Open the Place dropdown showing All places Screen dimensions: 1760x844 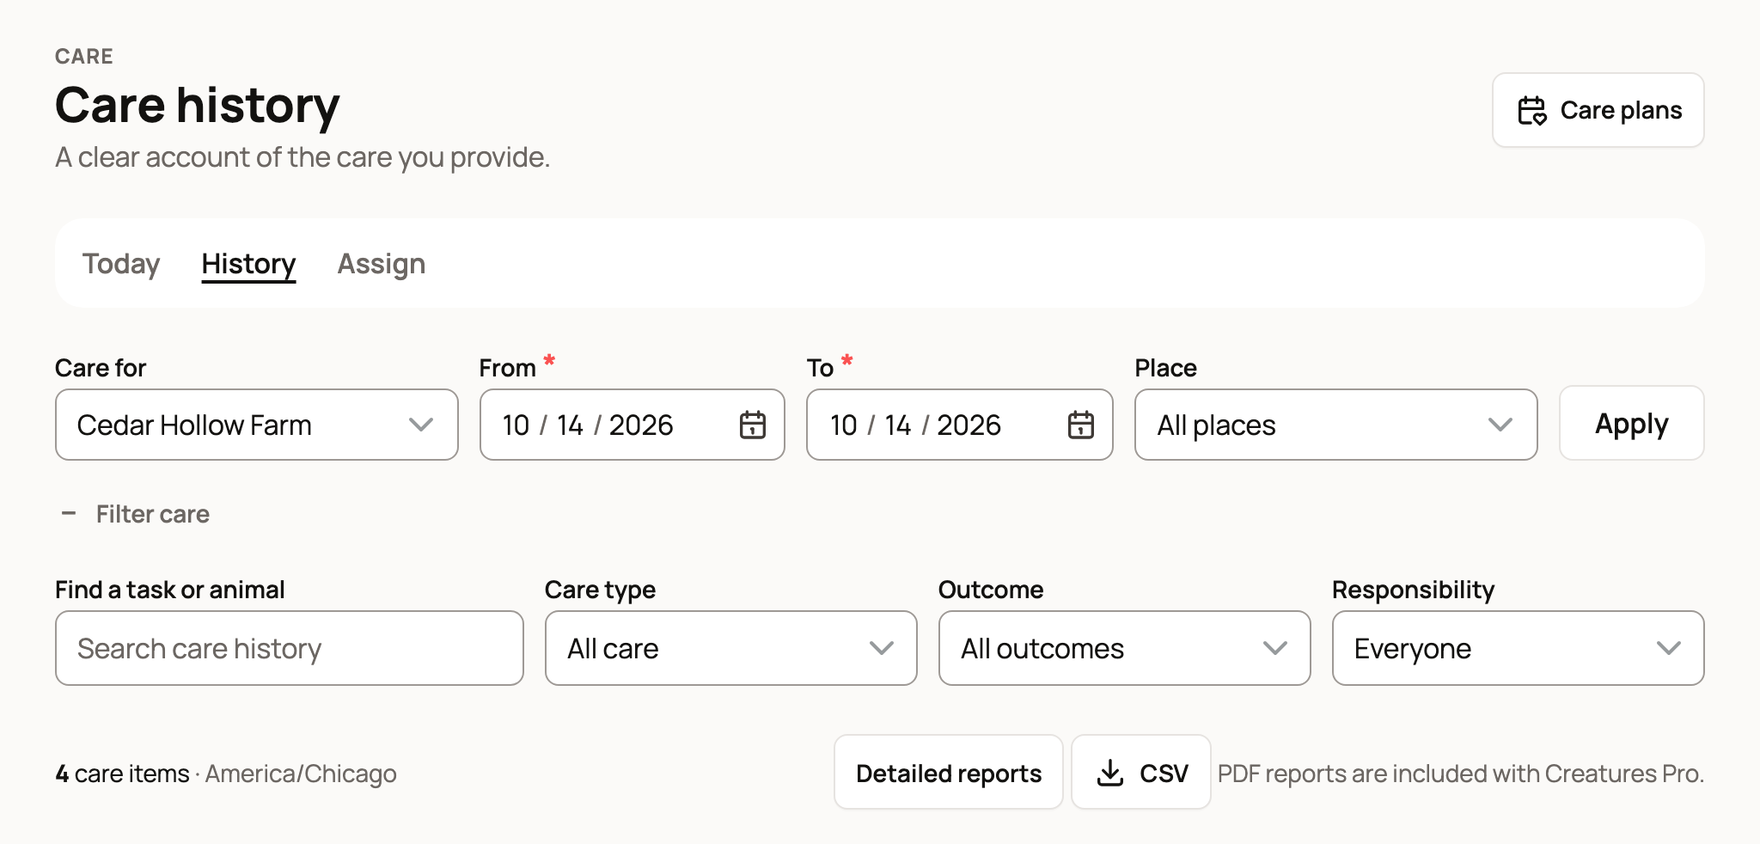pyautogui.click(x=1336, y=425)
